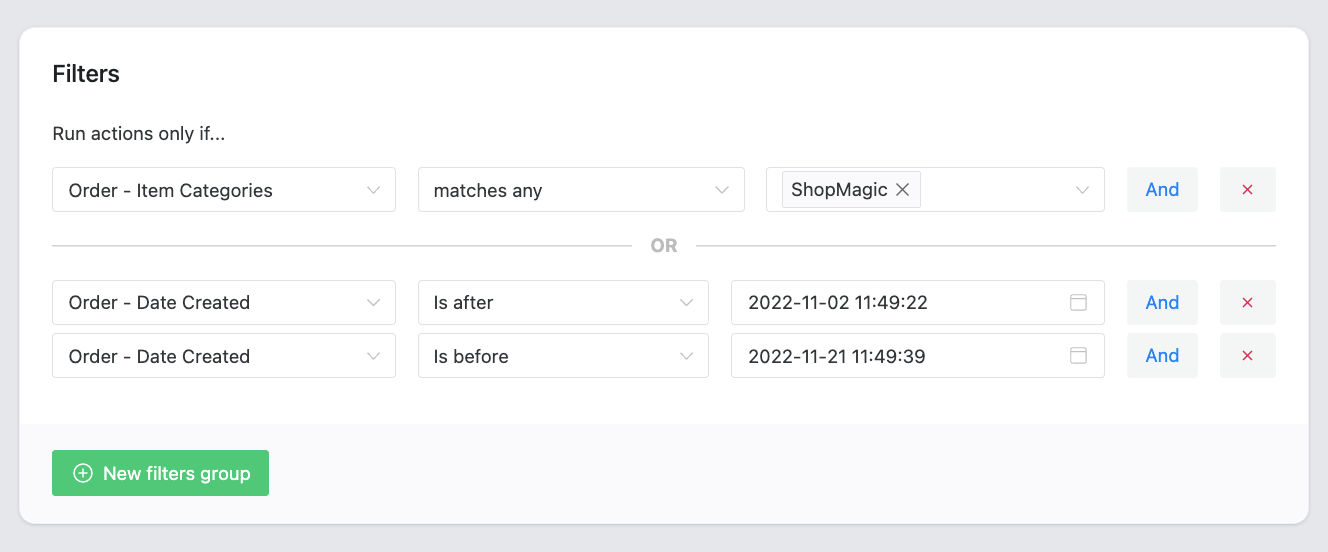Delete the 'Is before' date filter row

(x=1247, y=355)
